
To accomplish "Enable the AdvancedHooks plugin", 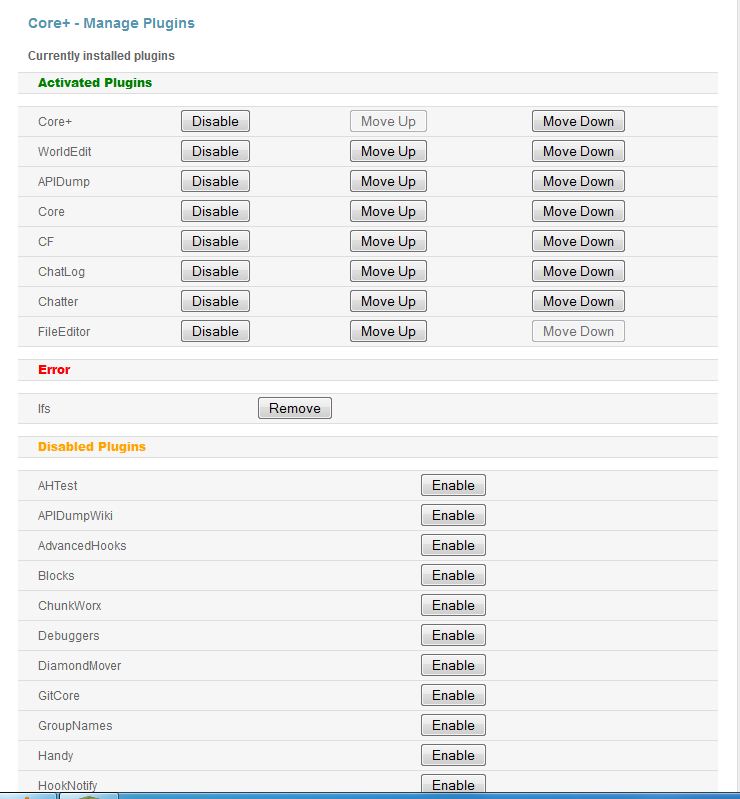I will click(x=453, y=545).
